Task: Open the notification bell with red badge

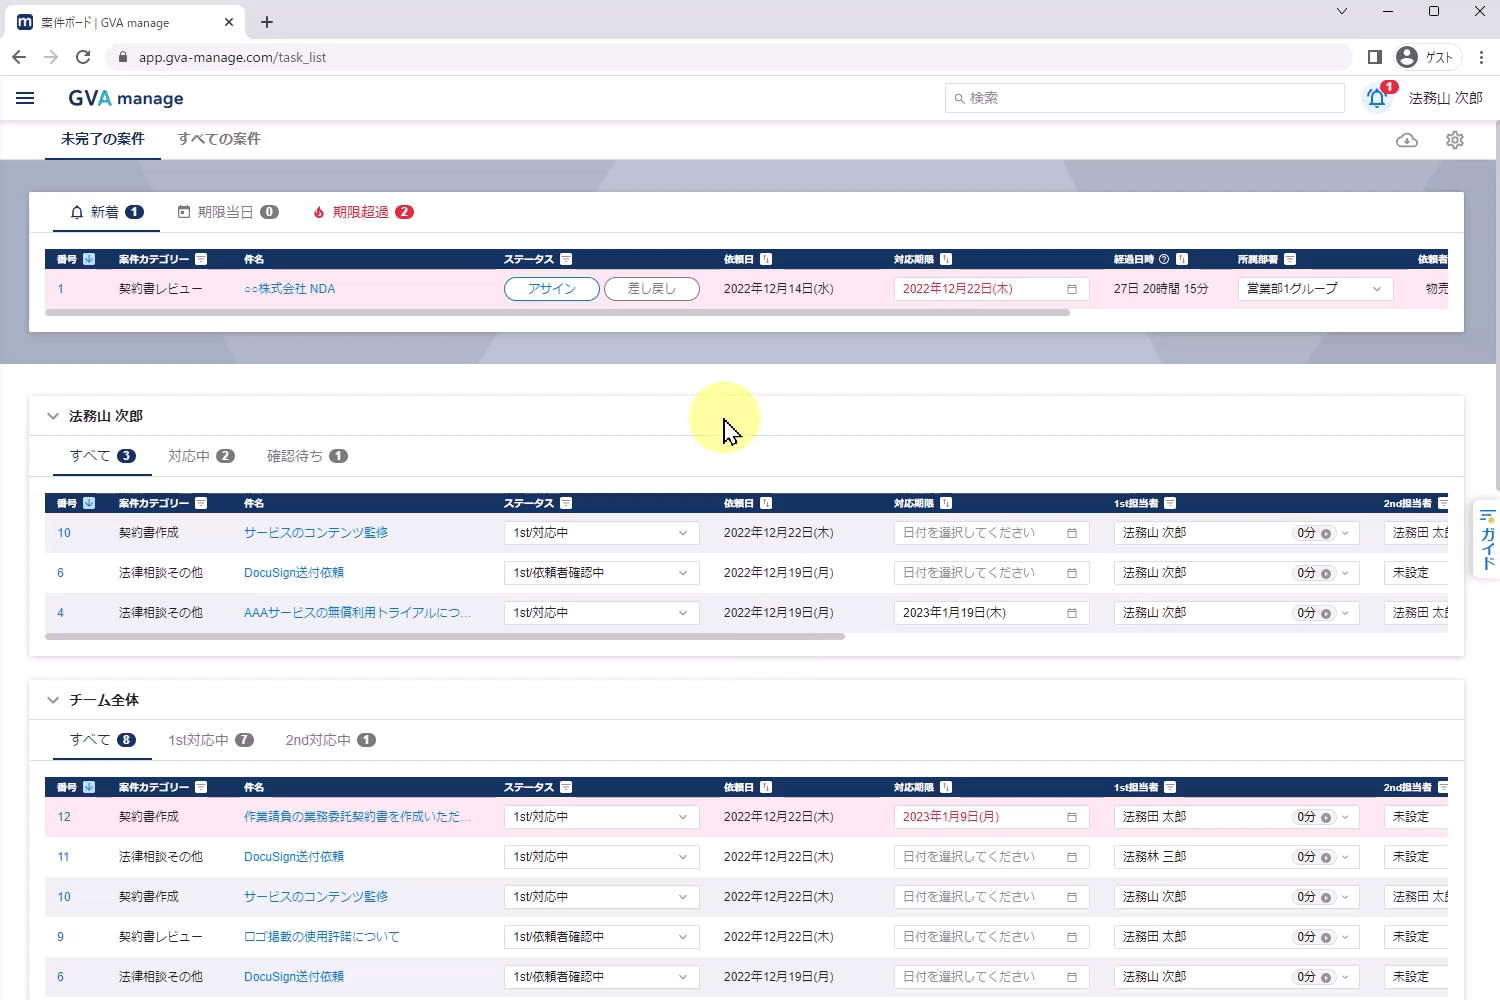Action: click(1377, 97)
